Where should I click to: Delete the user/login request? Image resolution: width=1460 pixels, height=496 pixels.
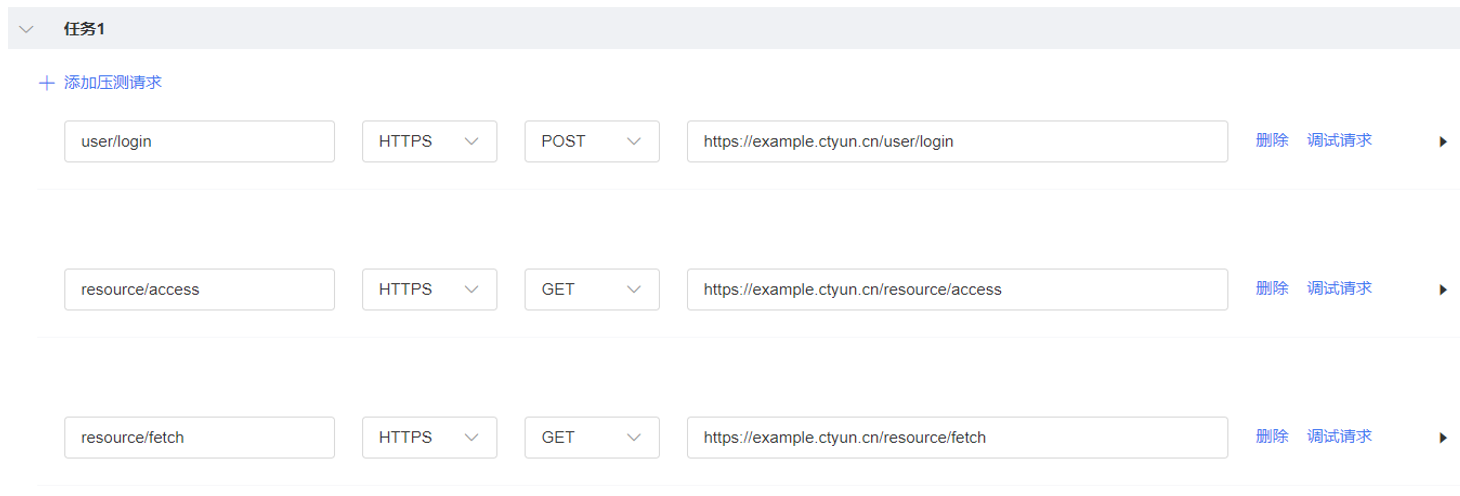[1272, 141]
